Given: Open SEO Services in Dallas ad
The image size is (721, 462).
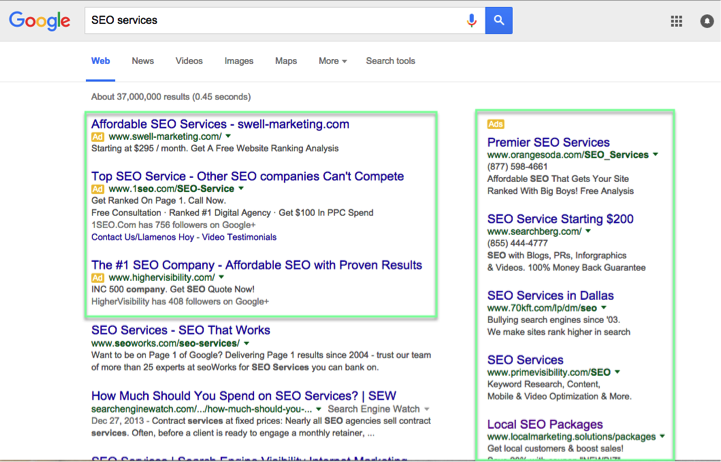Looking at the screenshot, I should click(x=550, y=296).
